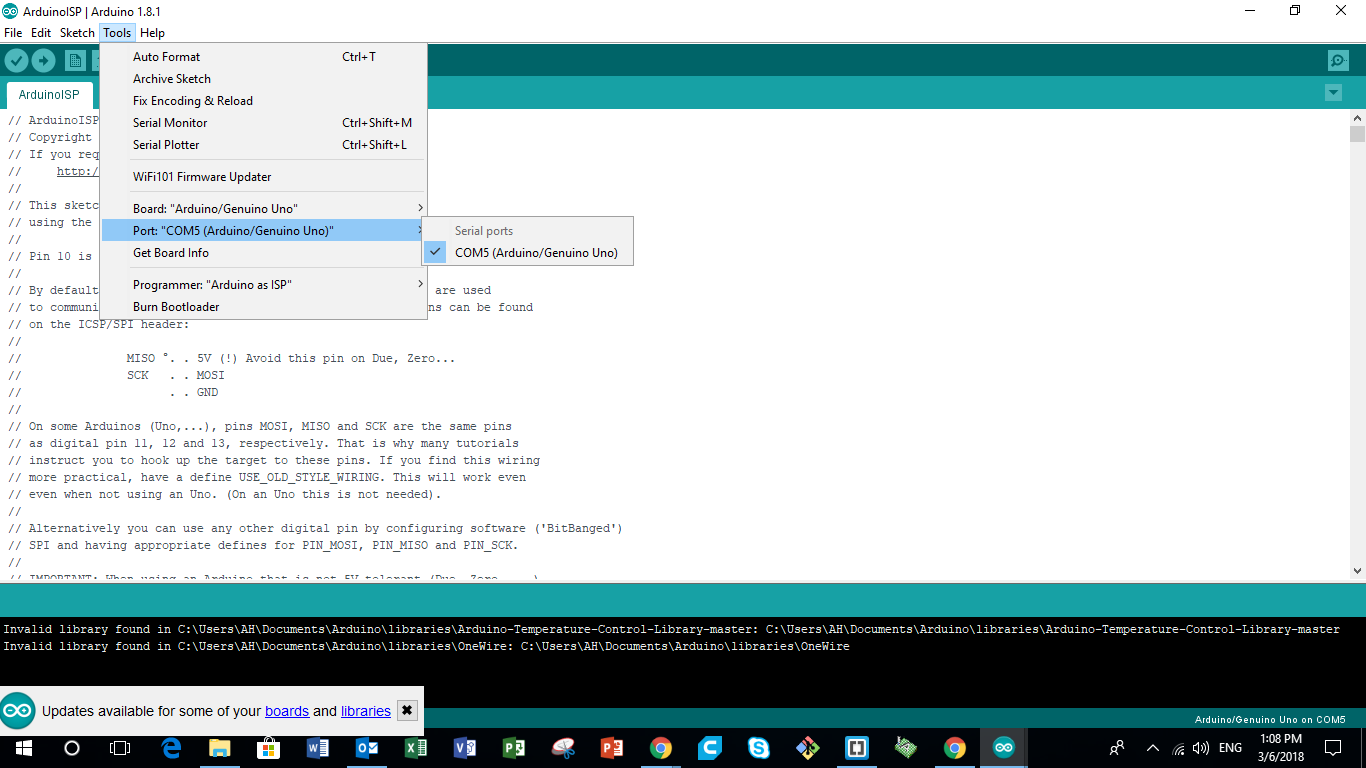Open the Serial Monitor magnifier icon
This screenshot has height=768, width=1366.
[1338, 61]
